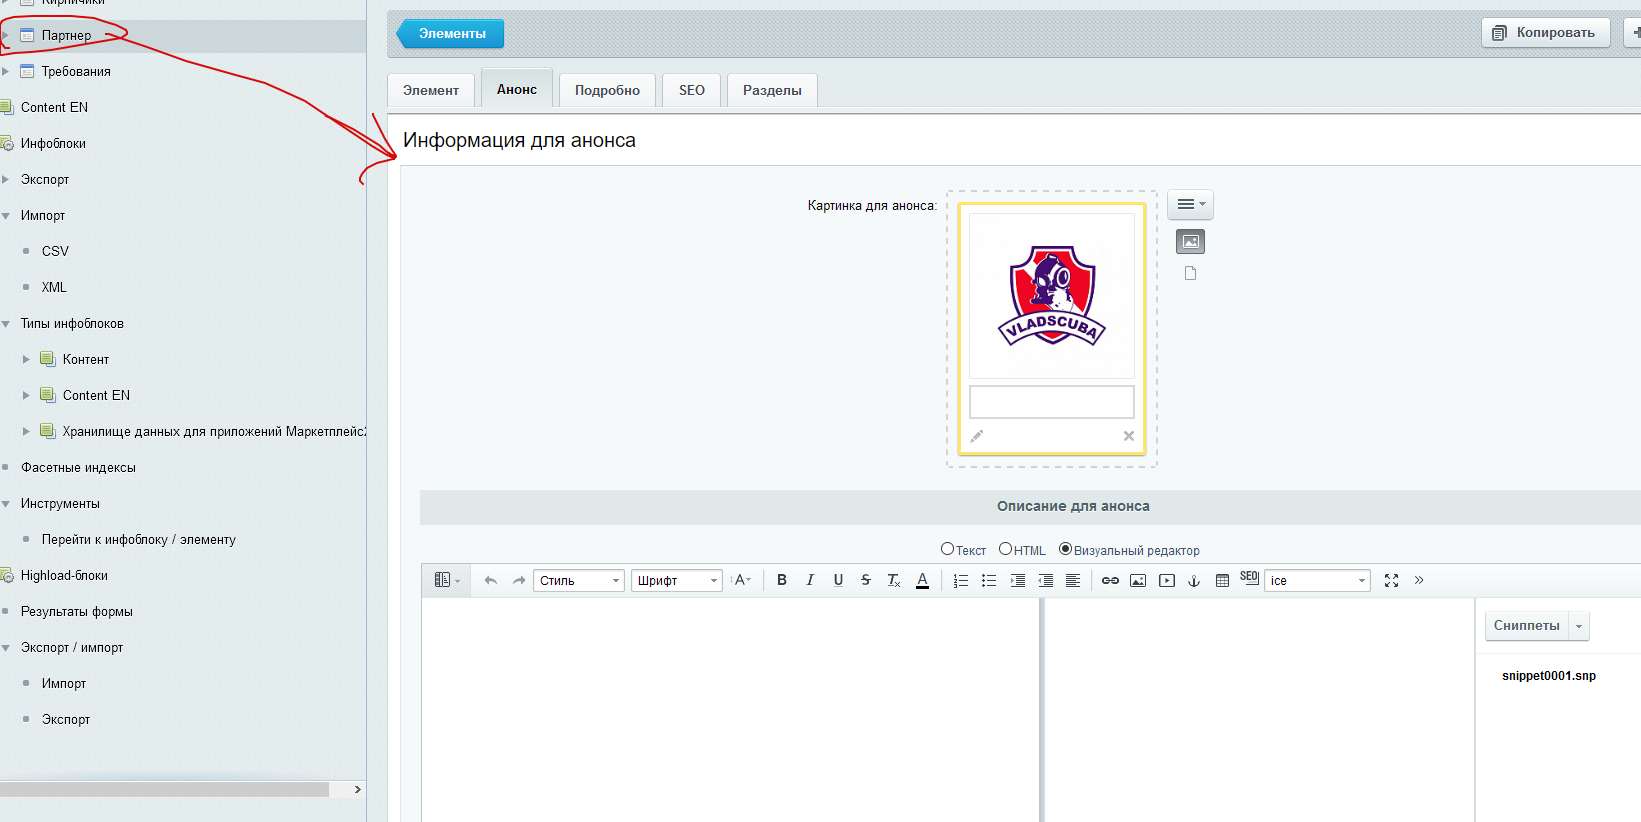Click the Копировать button
Viewport: 1641px width, 822px height.
pyautogui.click(x=1546, y=32)
